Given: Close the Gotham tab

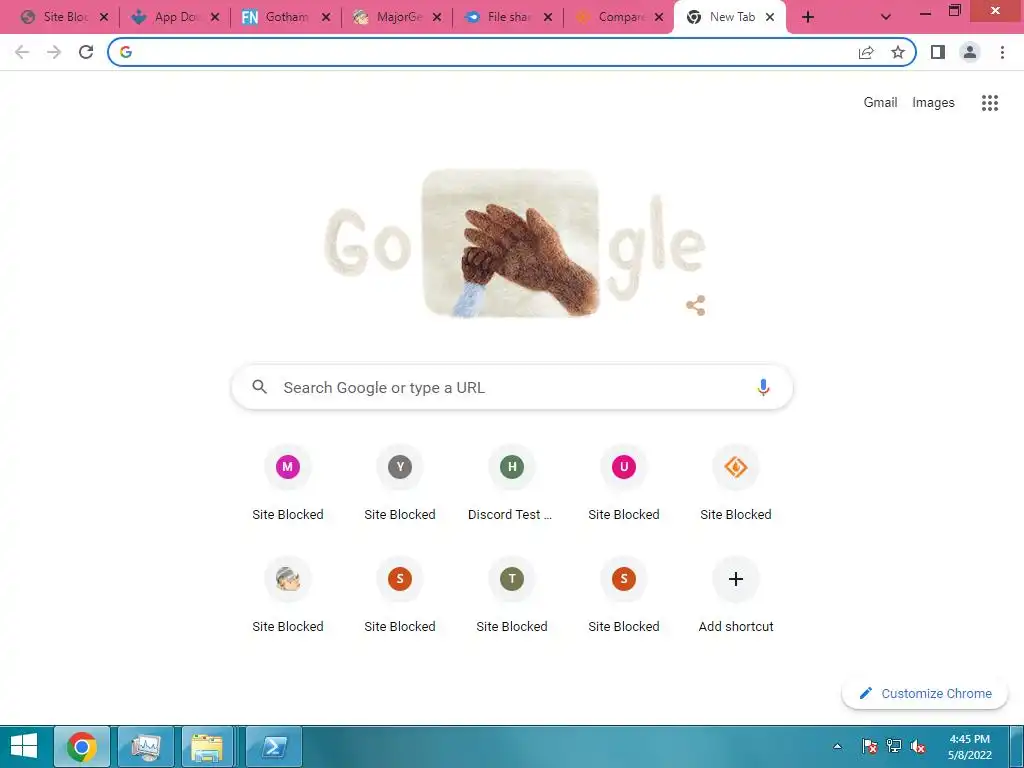Looking at the screenshot, I should pos(326,18).
